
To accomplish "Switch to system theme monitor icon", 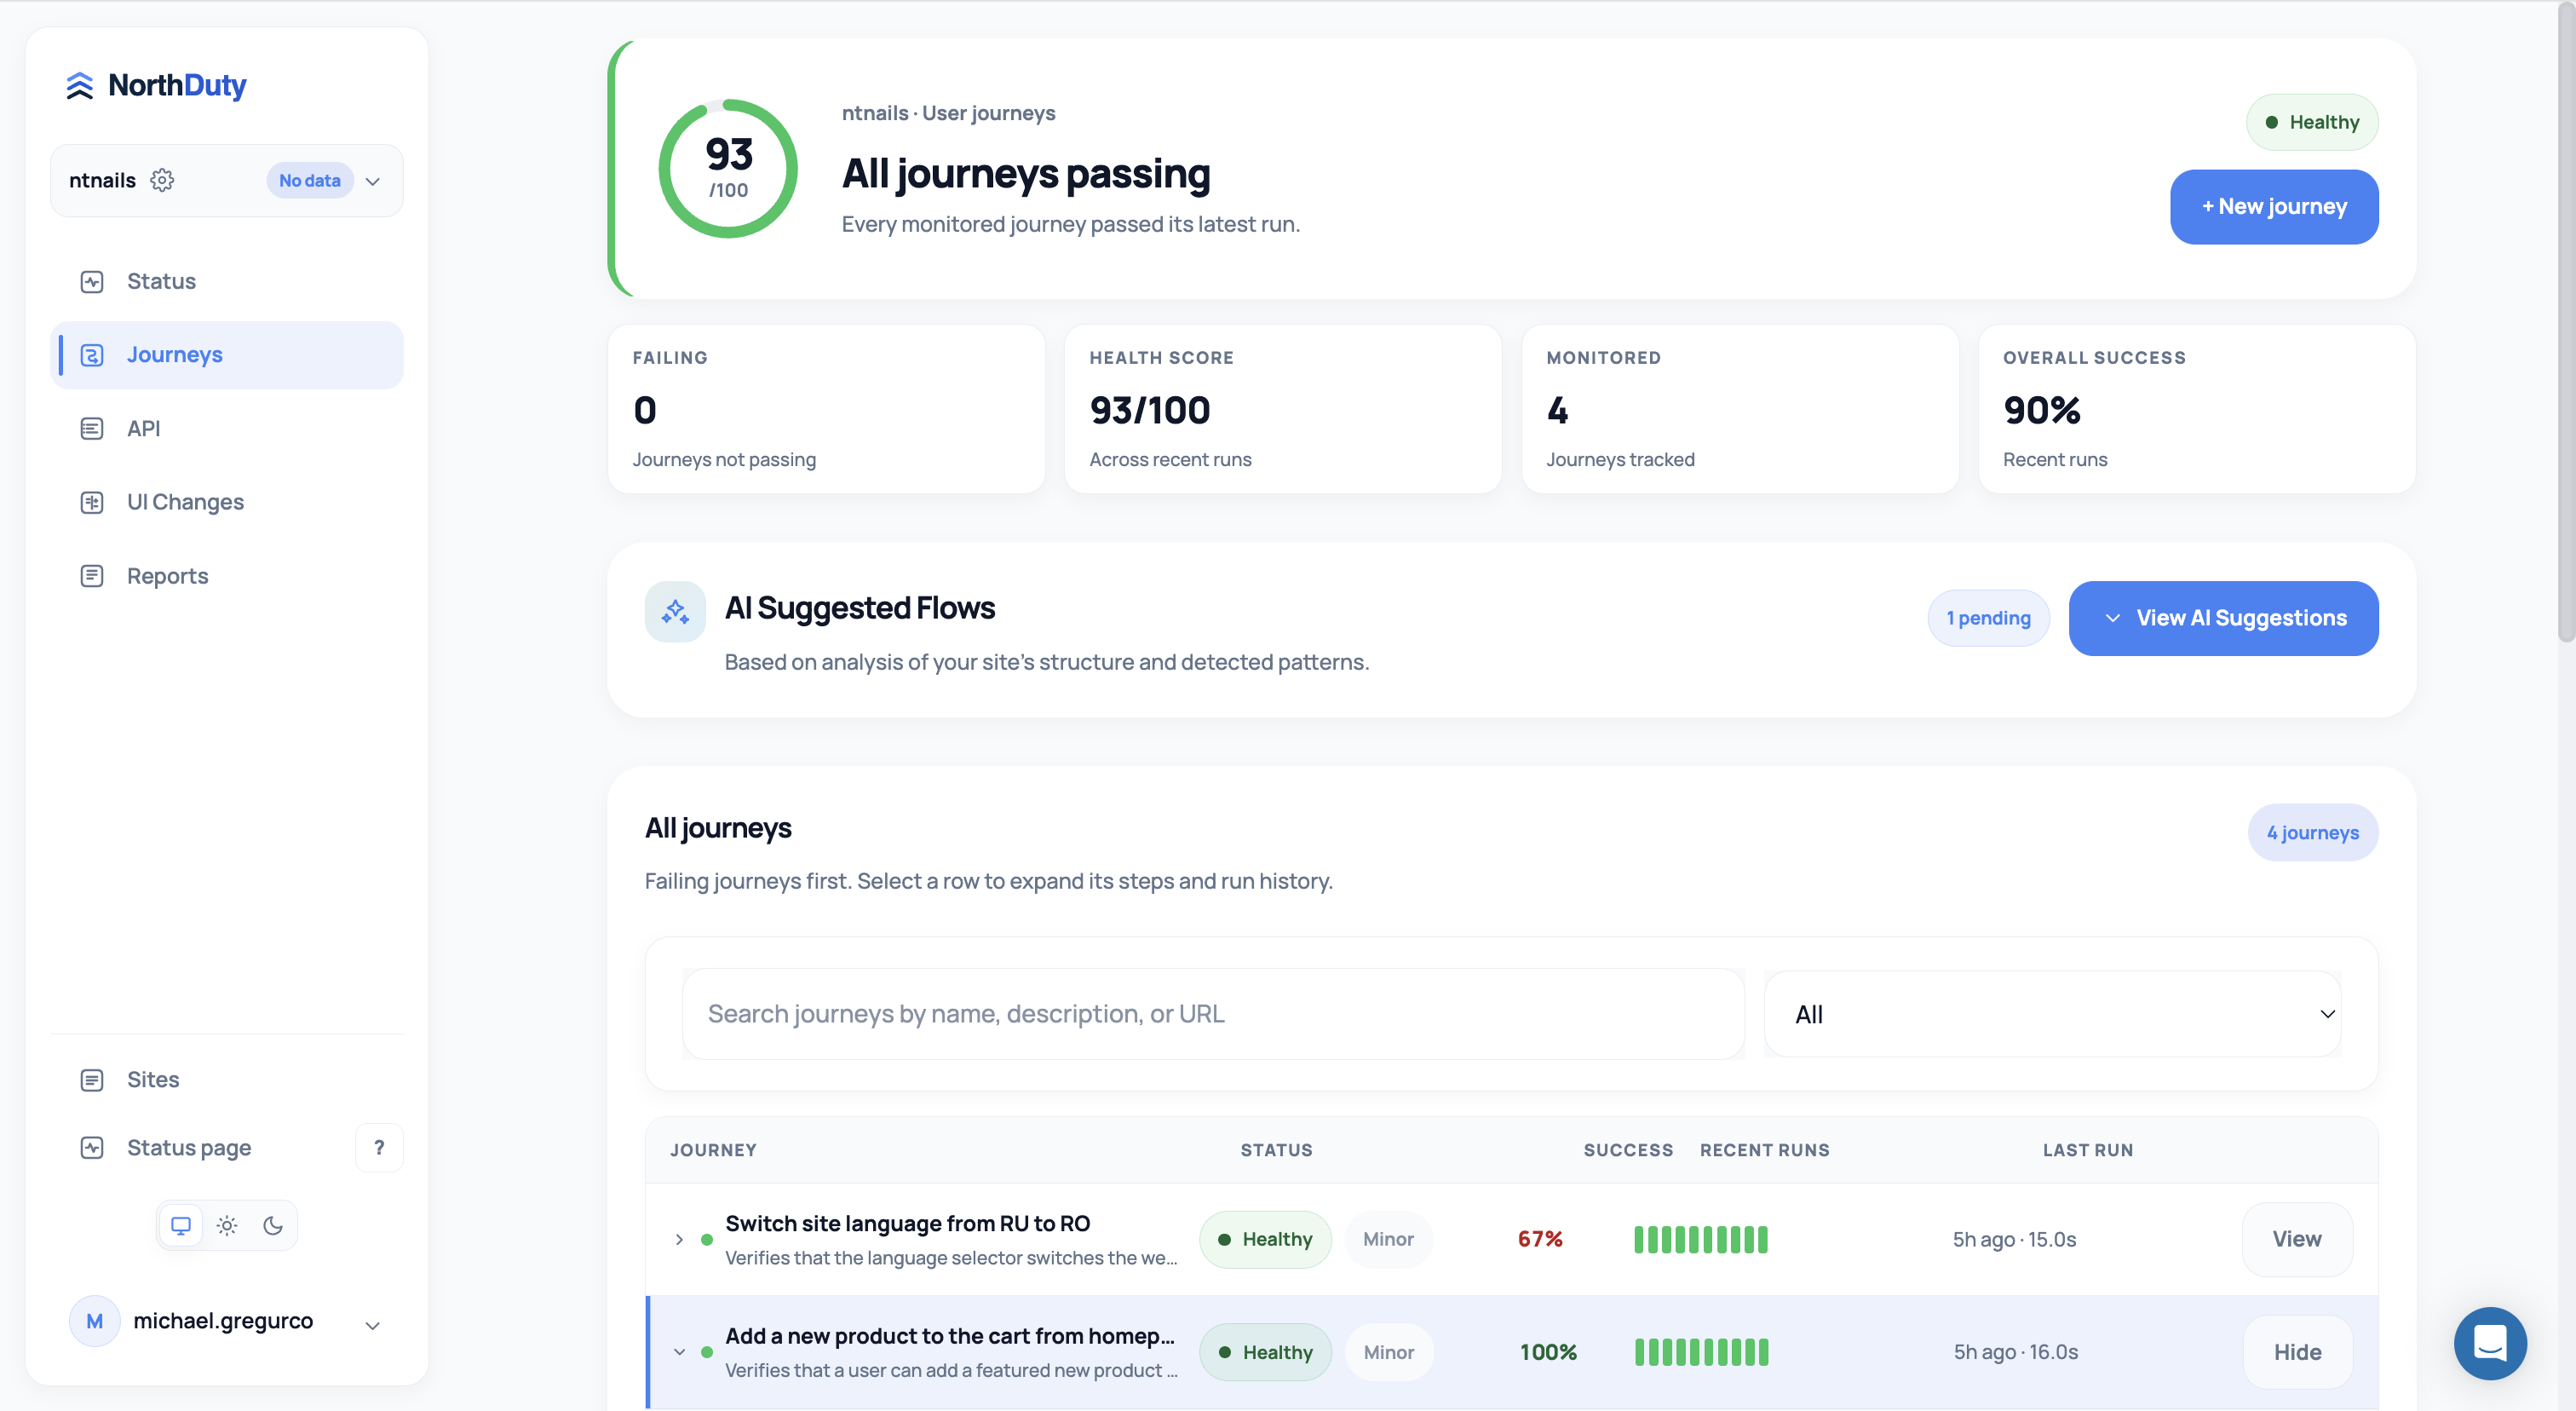I will coord(181,1225).
